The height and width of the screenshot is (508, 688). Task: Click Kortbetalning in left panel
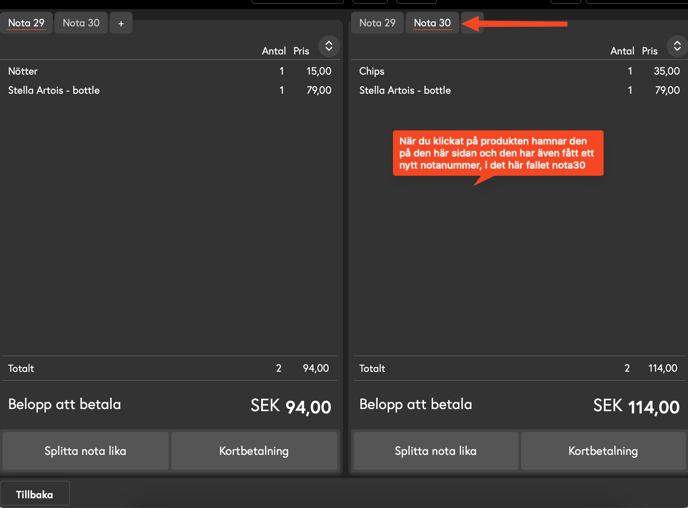(254, 451)
